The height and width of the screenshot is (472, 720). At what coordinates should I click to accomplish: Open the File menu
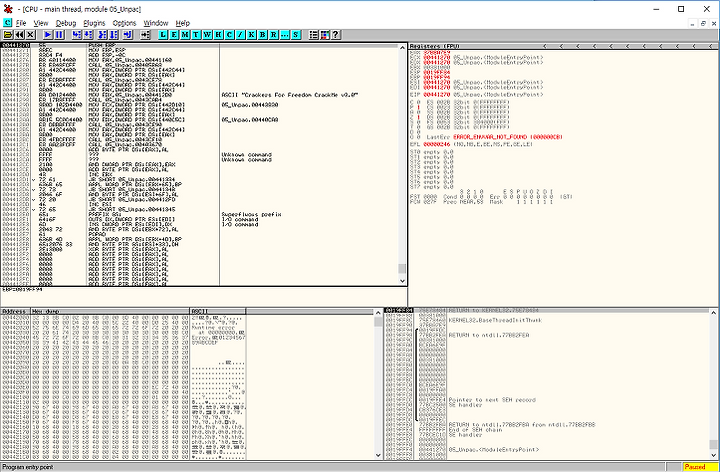[21, 23]
